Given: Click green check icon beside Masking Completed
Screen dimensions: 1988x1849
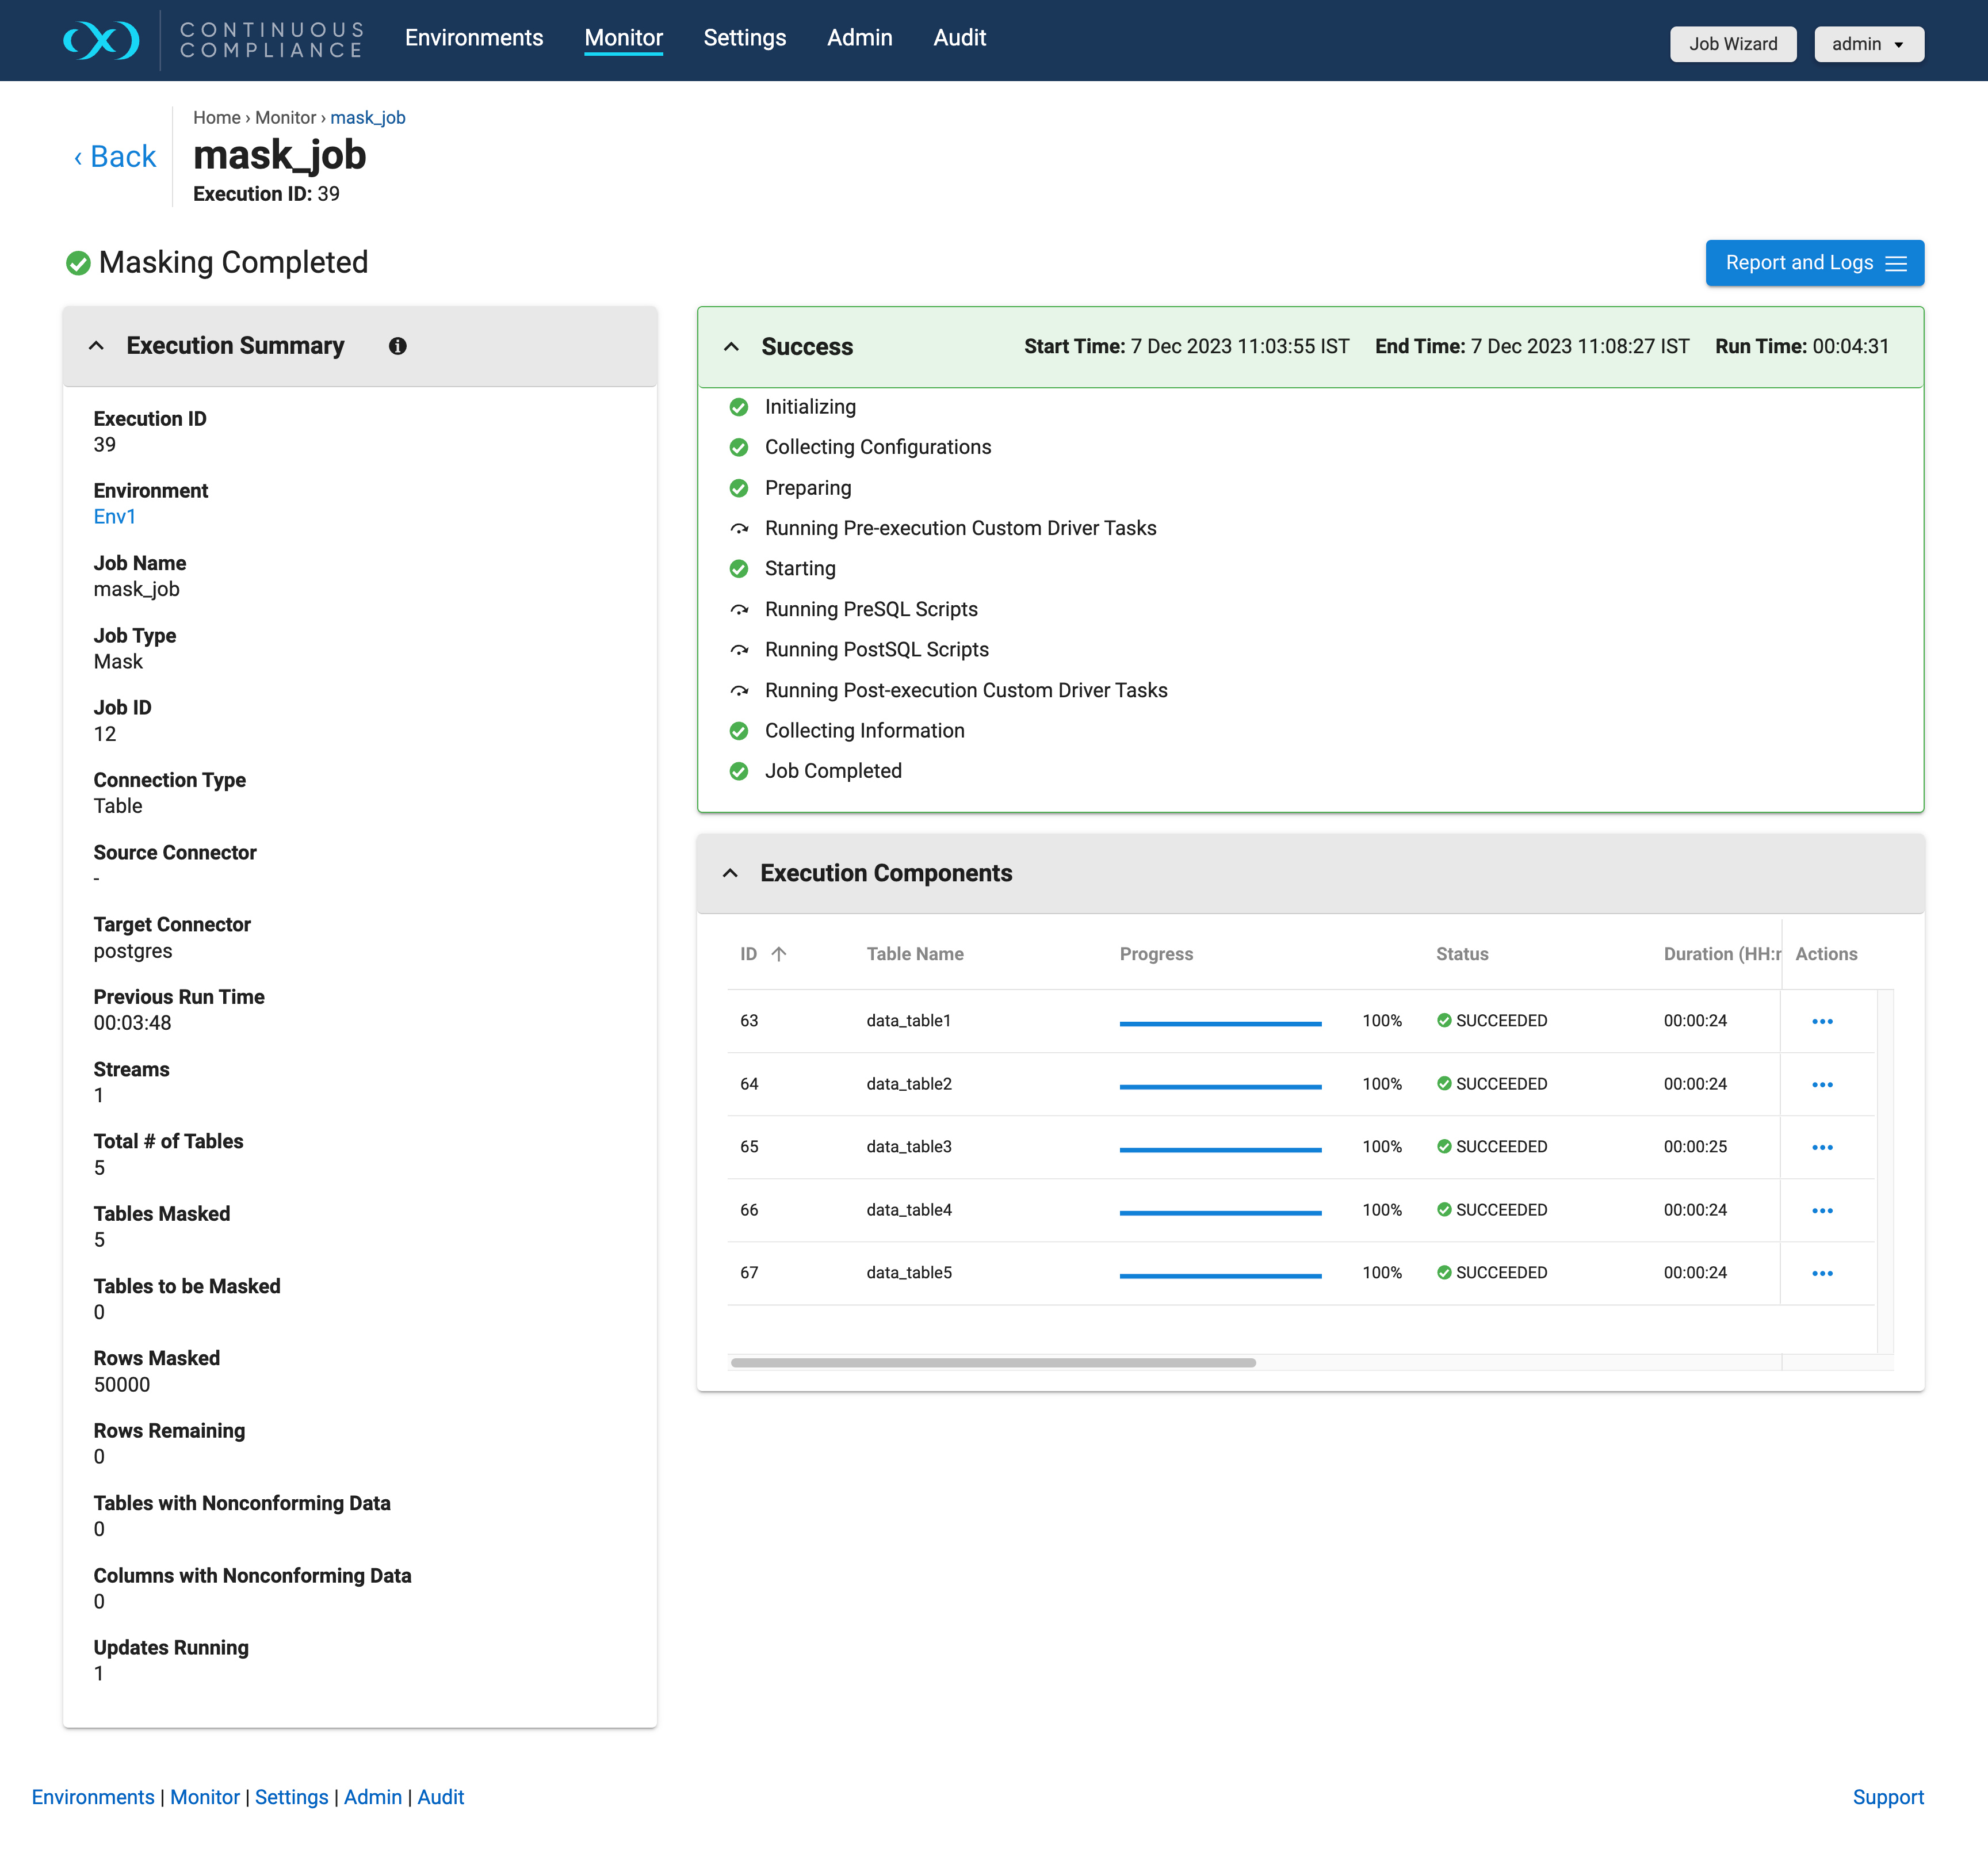Looking at the screenshot, I should click(78, 263).
